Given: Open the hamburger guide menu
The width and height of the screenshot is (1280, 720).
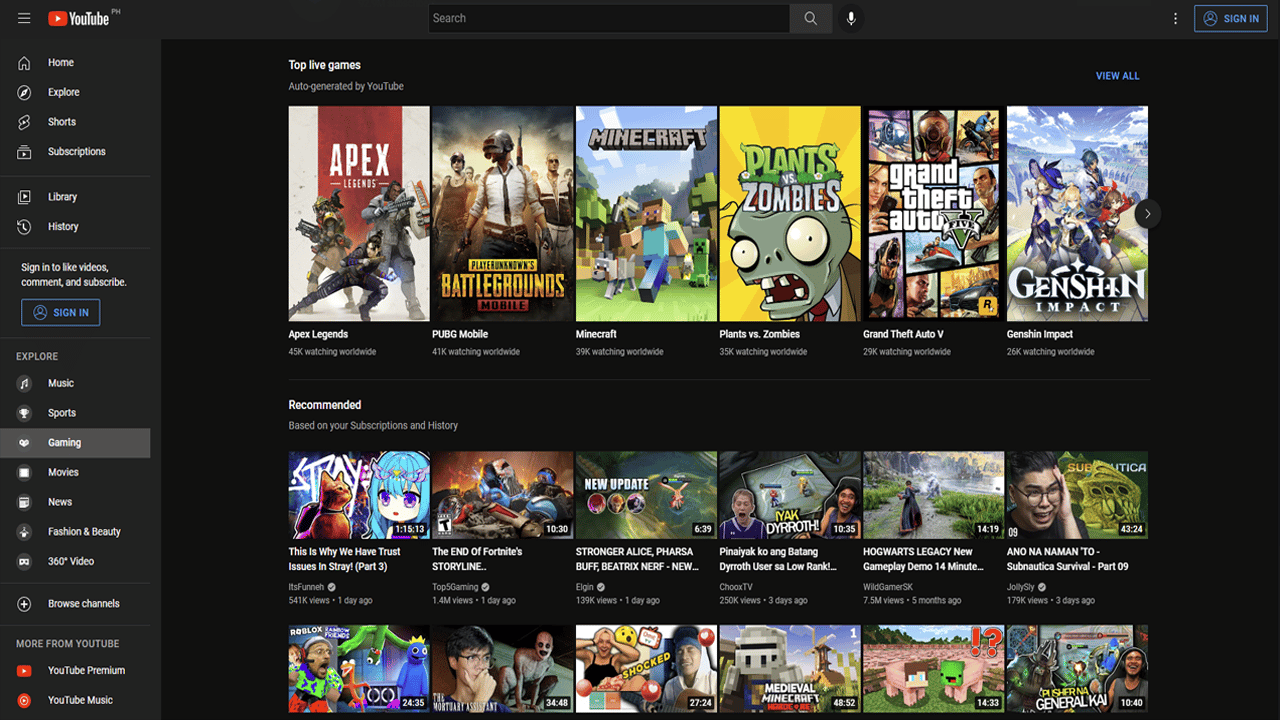Looking at the screenshot, I should click(x=24, y=18).
